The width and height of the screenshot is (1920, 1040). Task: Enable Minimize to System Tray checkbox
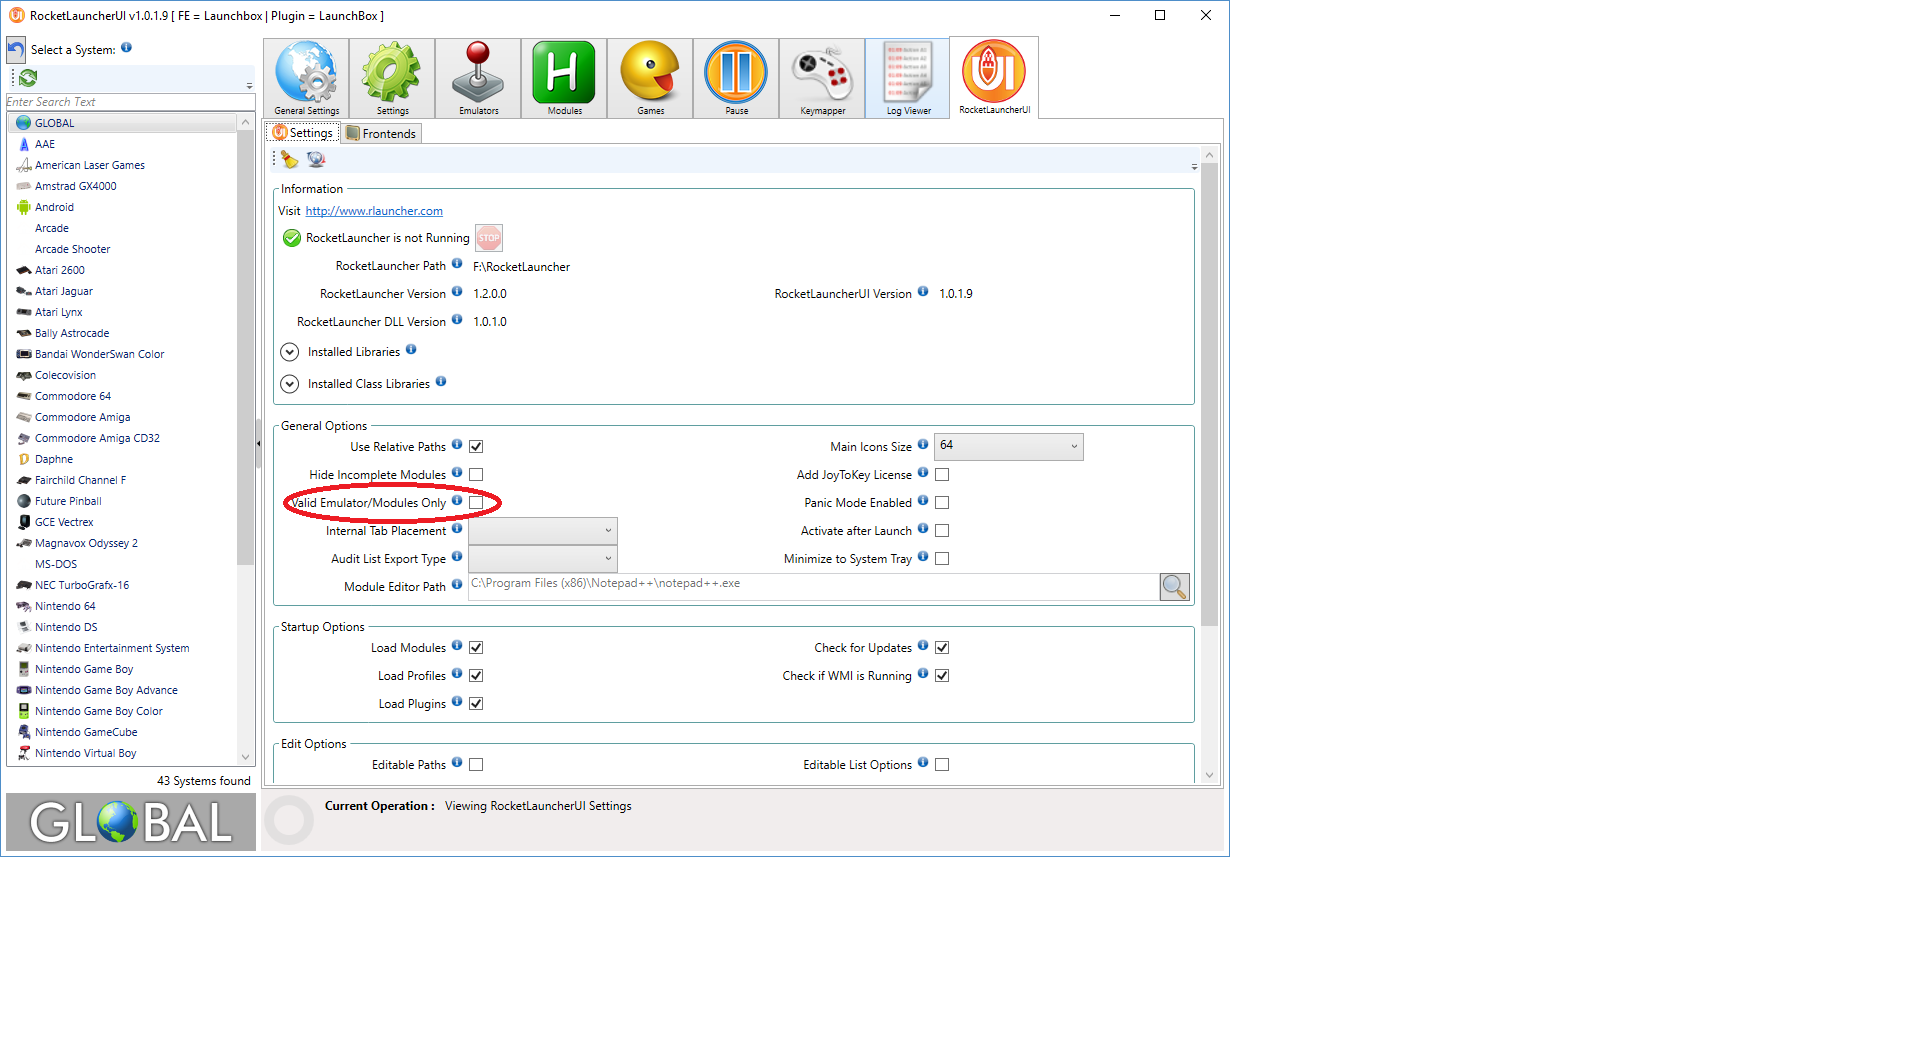[x=942, y=559]
